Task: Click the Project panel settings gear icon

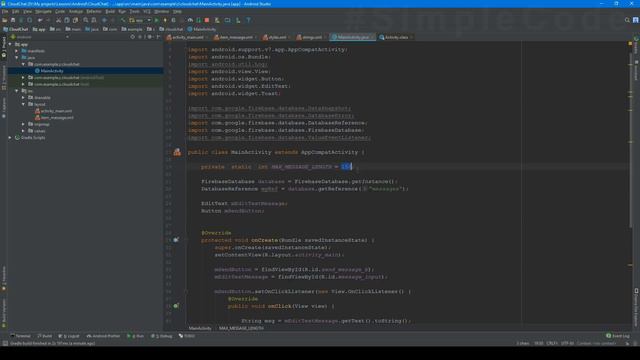Action: (x=149, y=37)
